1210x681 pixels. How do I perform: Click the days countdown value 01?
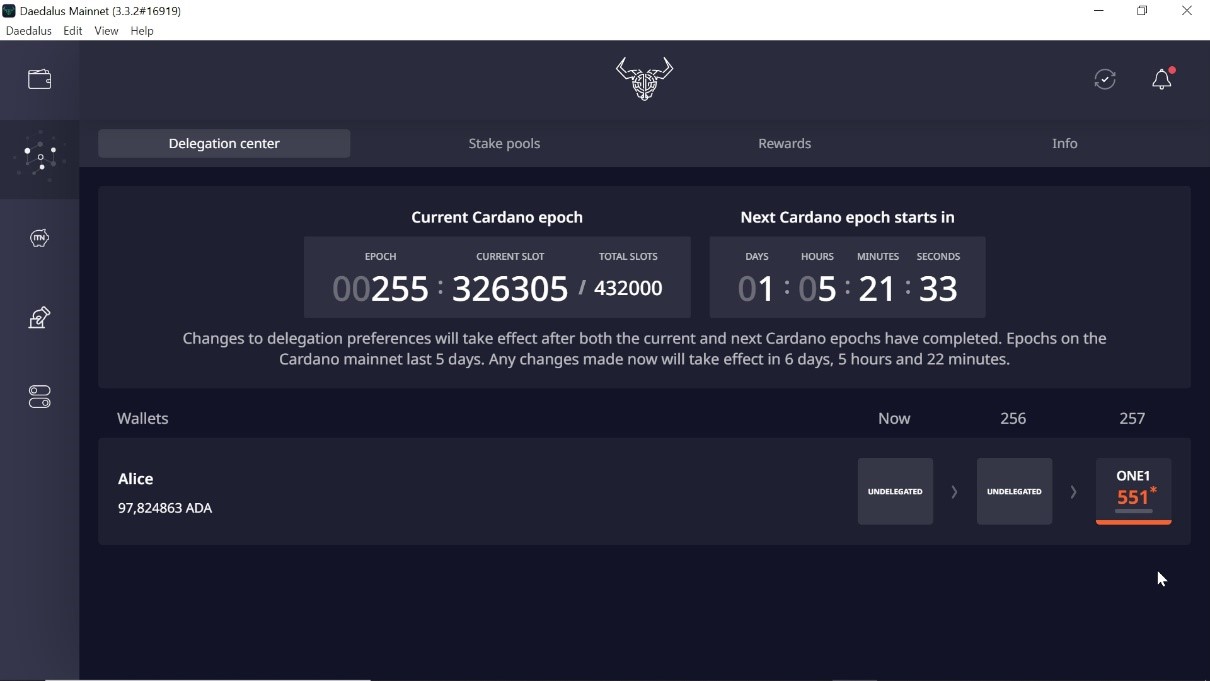(x=756, y=289)
